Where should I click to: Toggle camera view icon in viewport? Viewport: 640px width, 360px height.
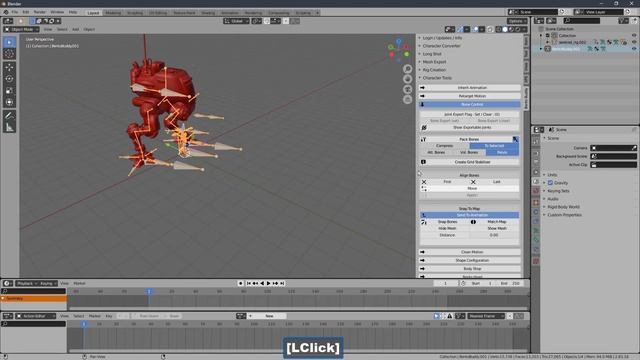click(407, 89)
